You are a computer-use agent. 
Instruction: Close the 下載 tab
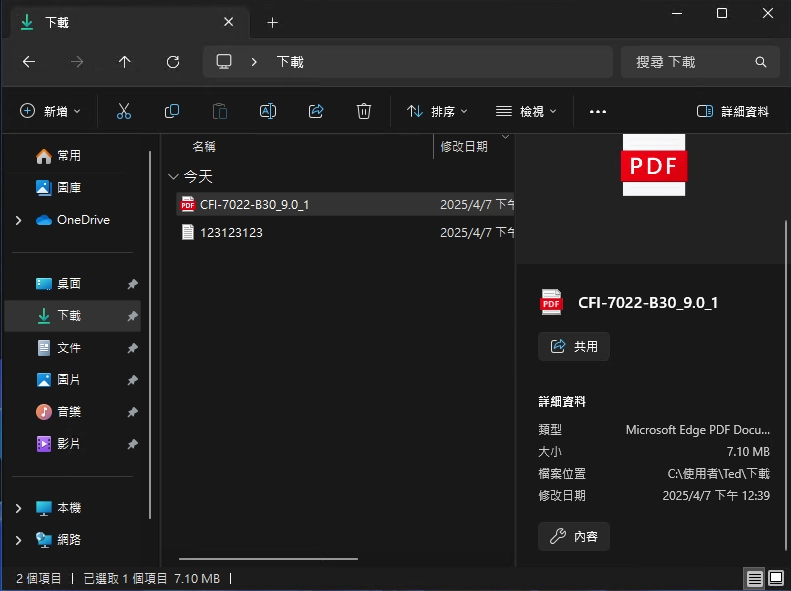pyautogui.click(x=229, y=22)
